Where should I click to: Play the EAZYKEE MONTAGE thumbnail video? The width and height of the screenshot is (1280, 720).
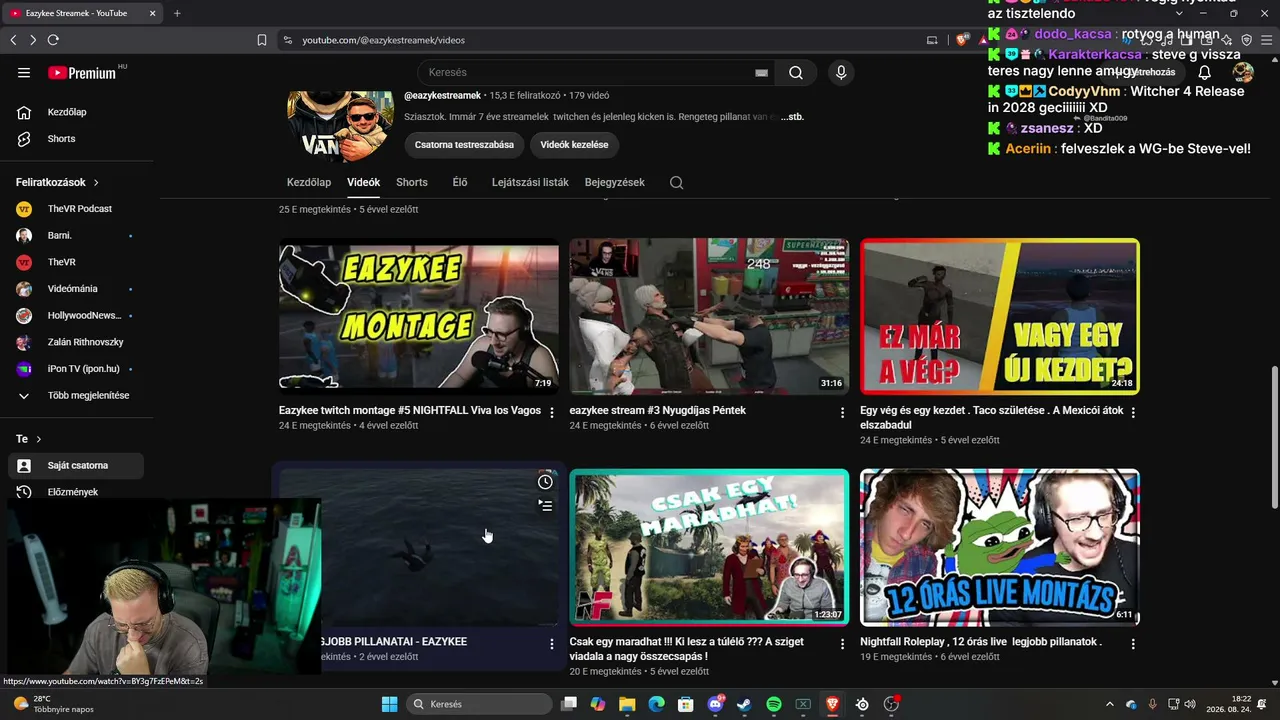coord(419,316)
